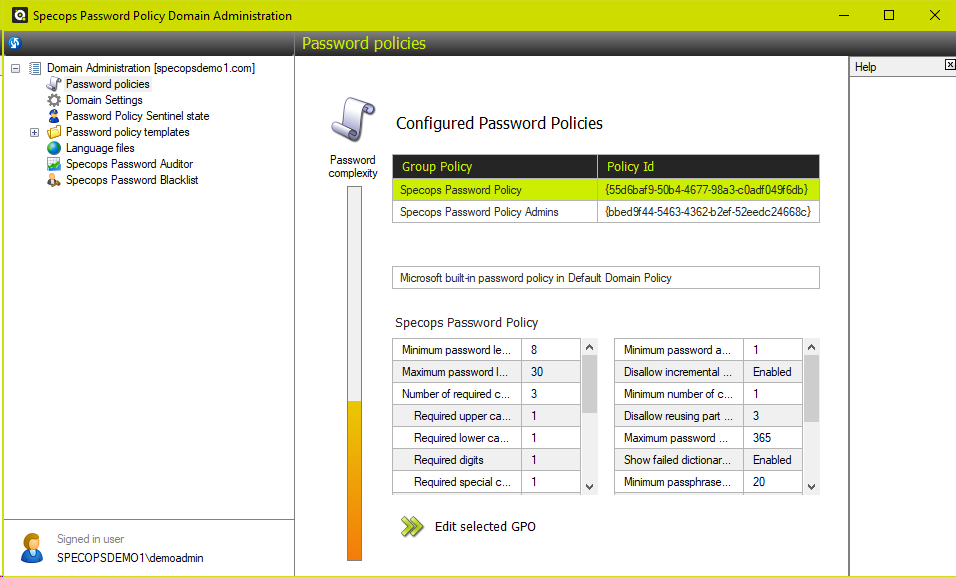Select Password policies in the tree
Screen dimensions: 956x577
(x=107, y=84)
